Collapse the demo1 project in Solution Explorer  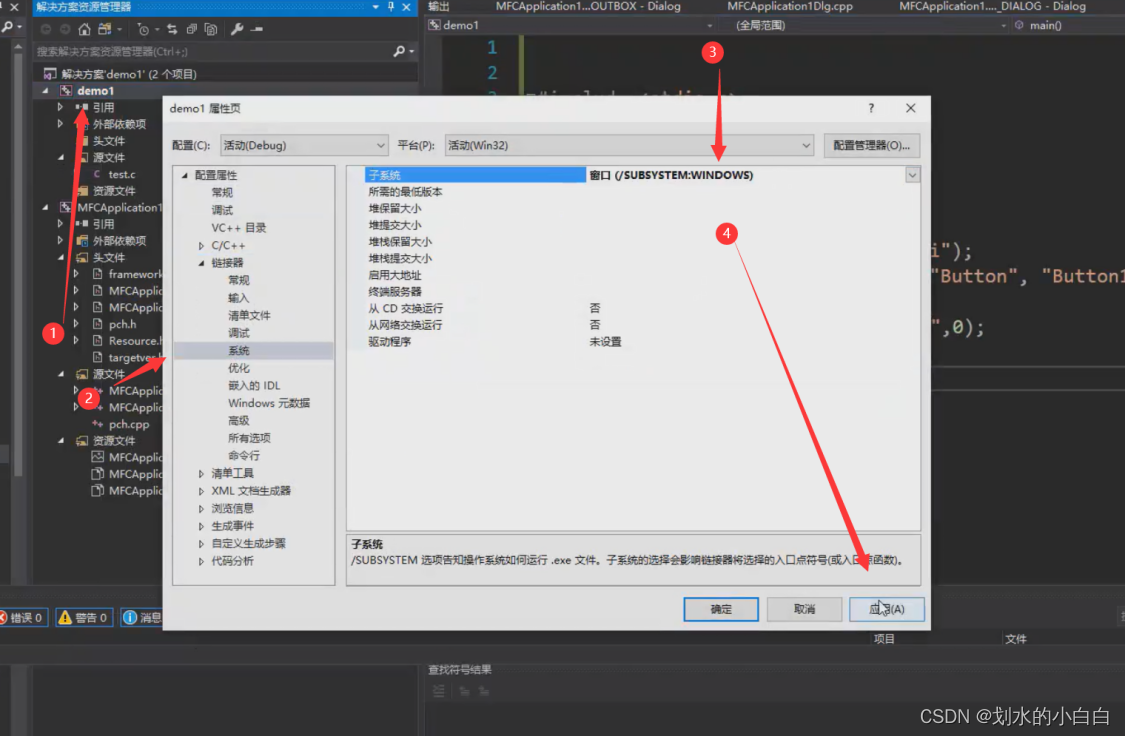[46, 91]
